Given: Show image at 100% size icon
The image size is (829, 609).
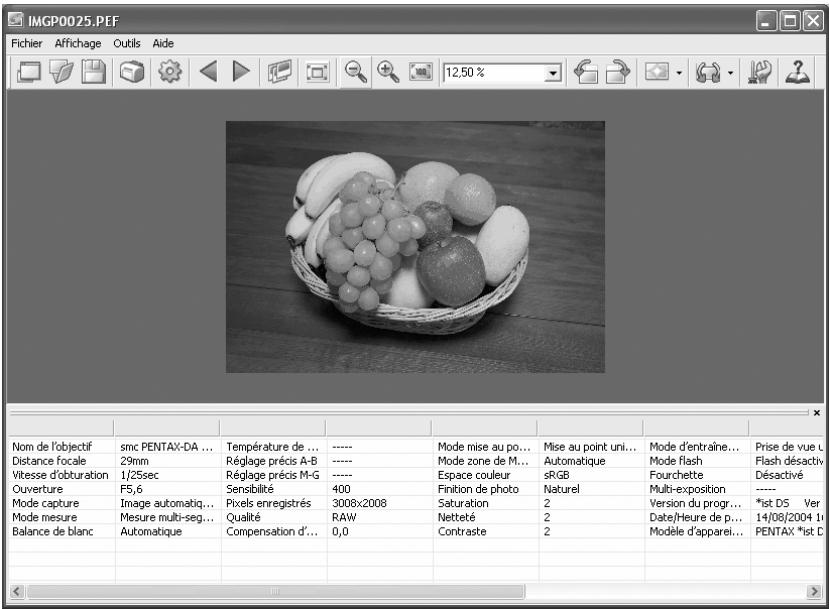Looking at the screenshot, I should tap(421, 71).
